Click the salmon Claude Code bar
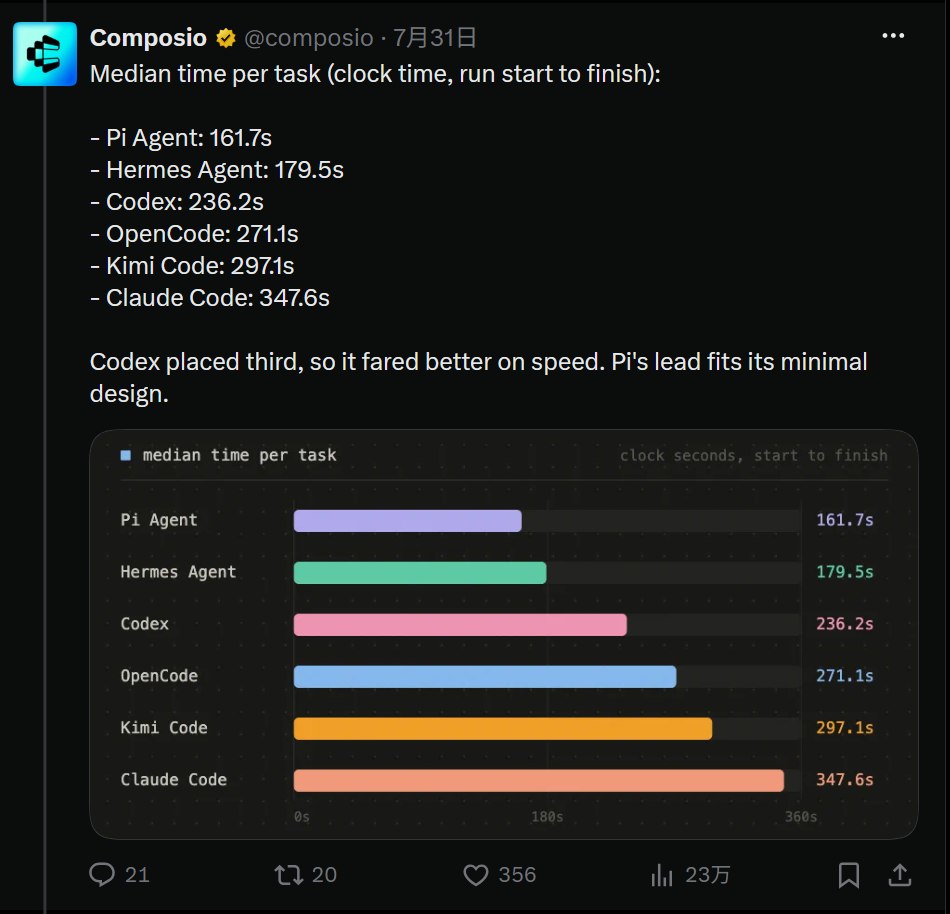The image size is (950, 914). (x=539, y=781)
